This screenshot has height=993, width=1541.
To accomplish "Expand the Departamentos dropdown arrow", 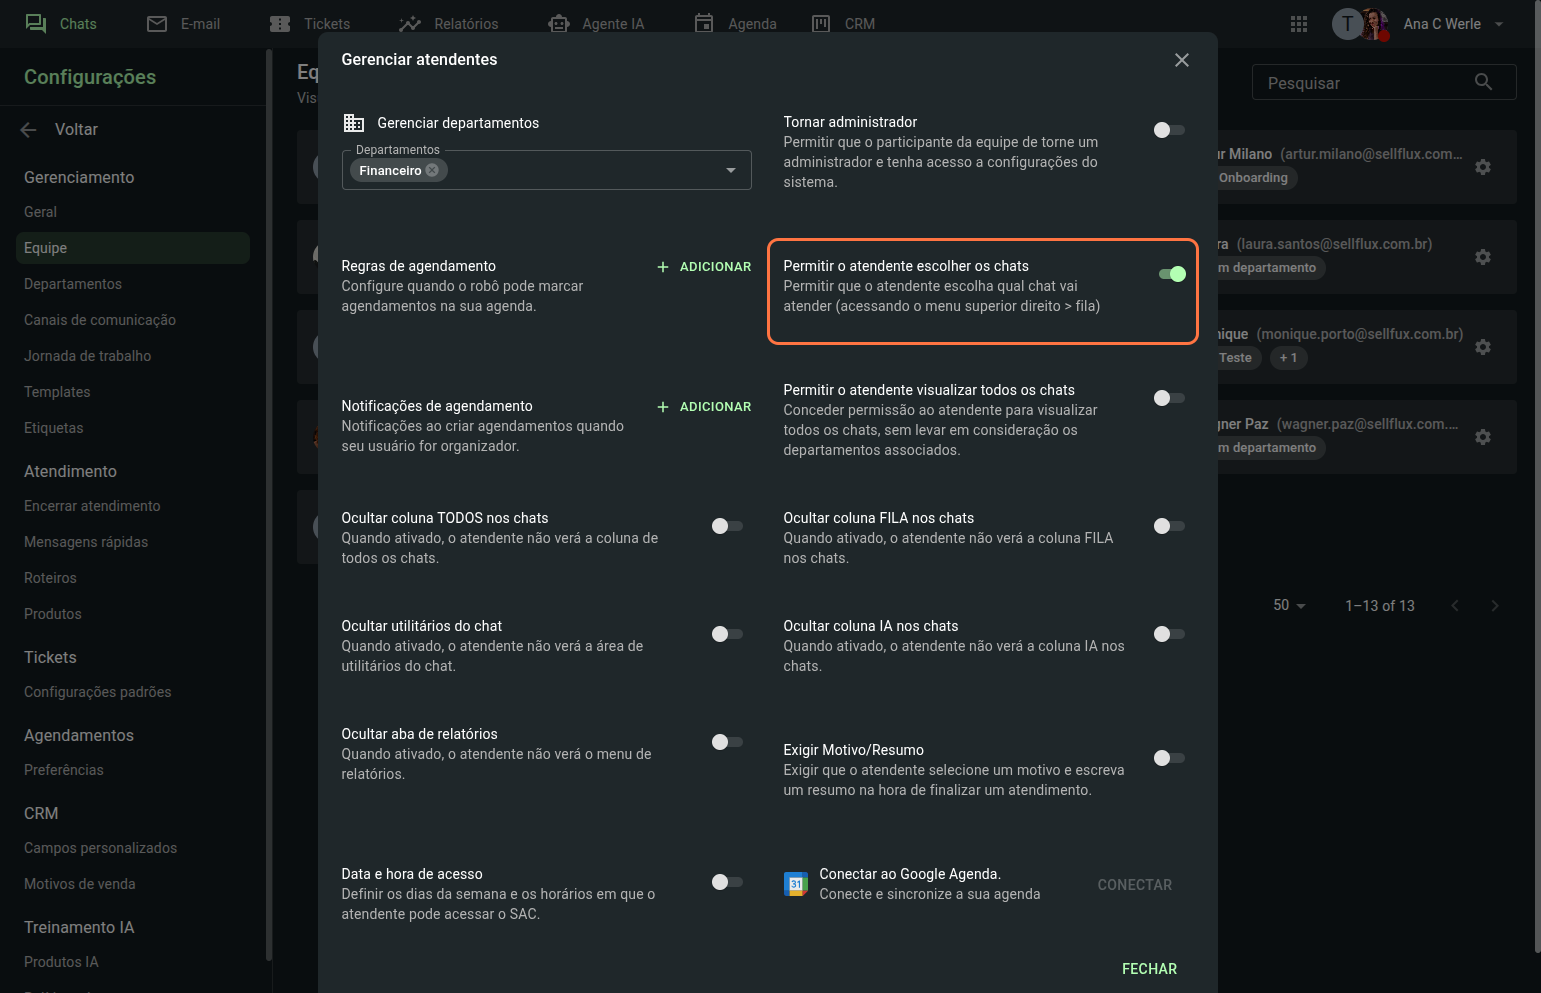I will click(731, 170).
